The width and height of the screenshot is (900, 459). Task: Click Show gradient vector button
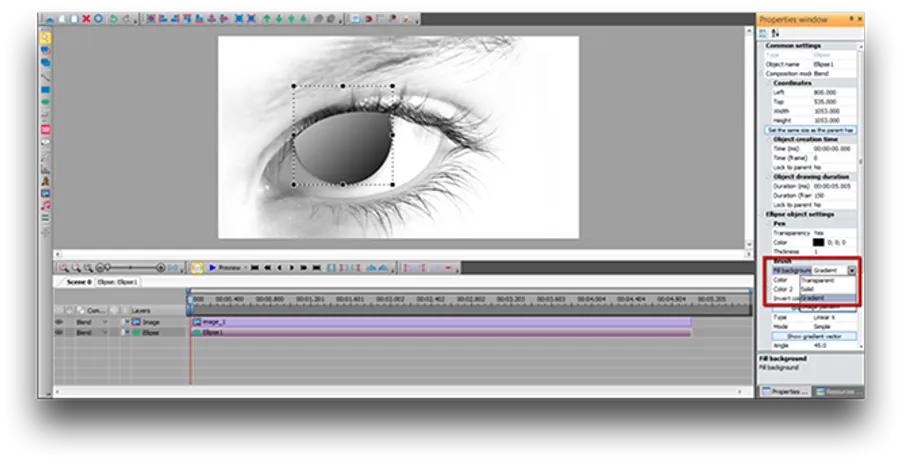(814, 336)
